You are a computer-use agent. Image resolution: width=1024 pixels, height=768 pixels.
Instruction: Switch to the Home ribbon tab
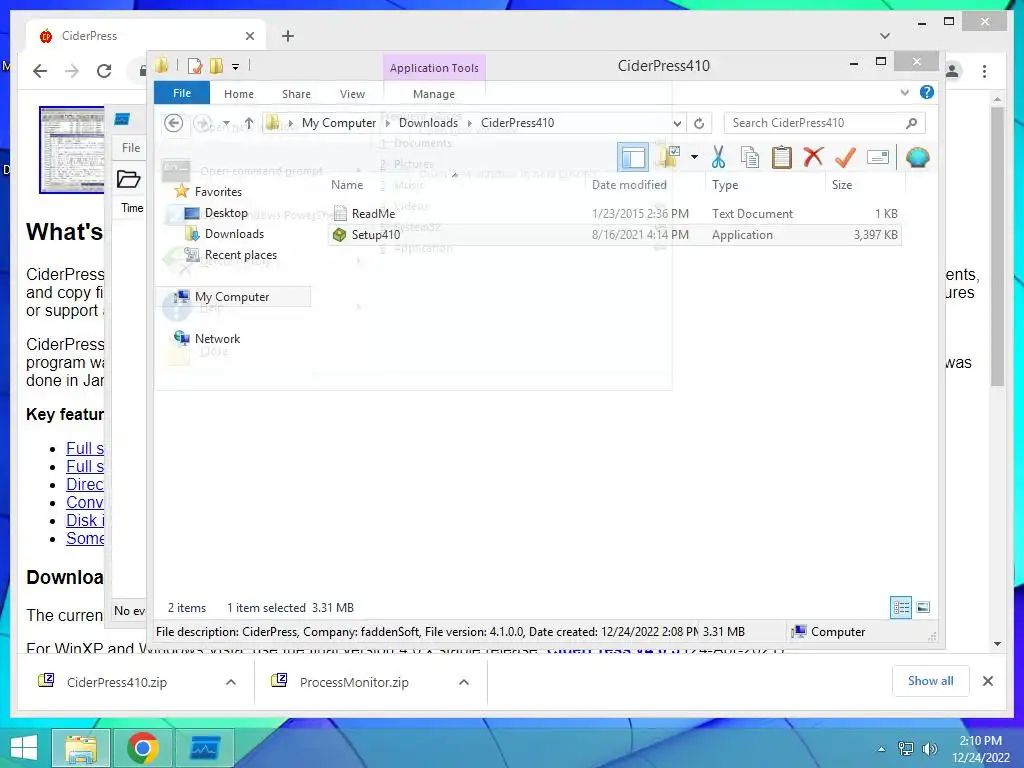tap(239, 94)
